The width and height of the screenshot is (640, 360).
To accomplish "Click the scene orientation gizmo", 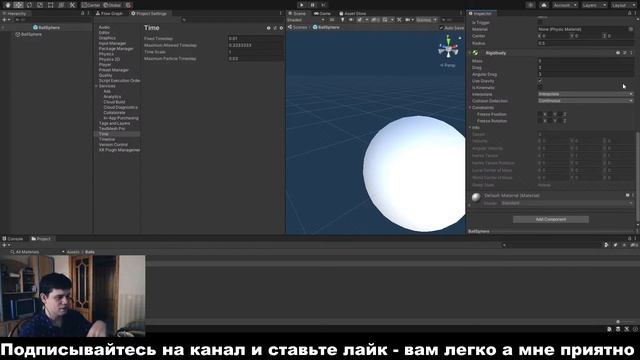I will coord(448,48).
